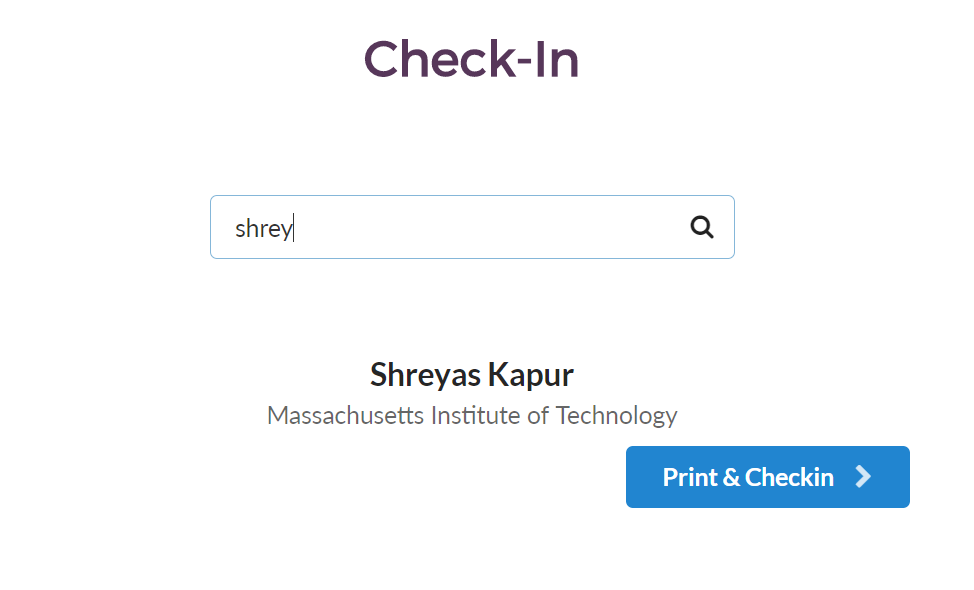Click the magnifying glass search icon
The image size is (974, 590).
[x=702, y=227]
